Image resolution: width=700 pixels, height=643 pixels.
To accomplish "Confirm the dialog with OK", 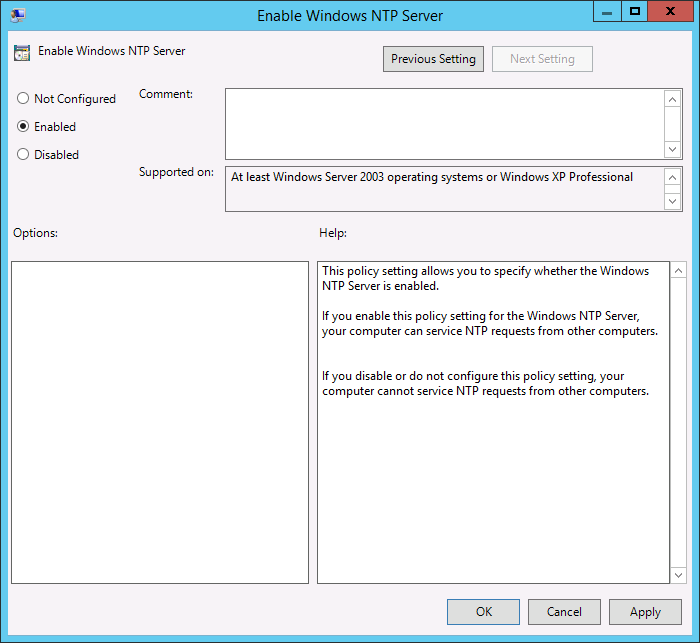I will 483,612.
